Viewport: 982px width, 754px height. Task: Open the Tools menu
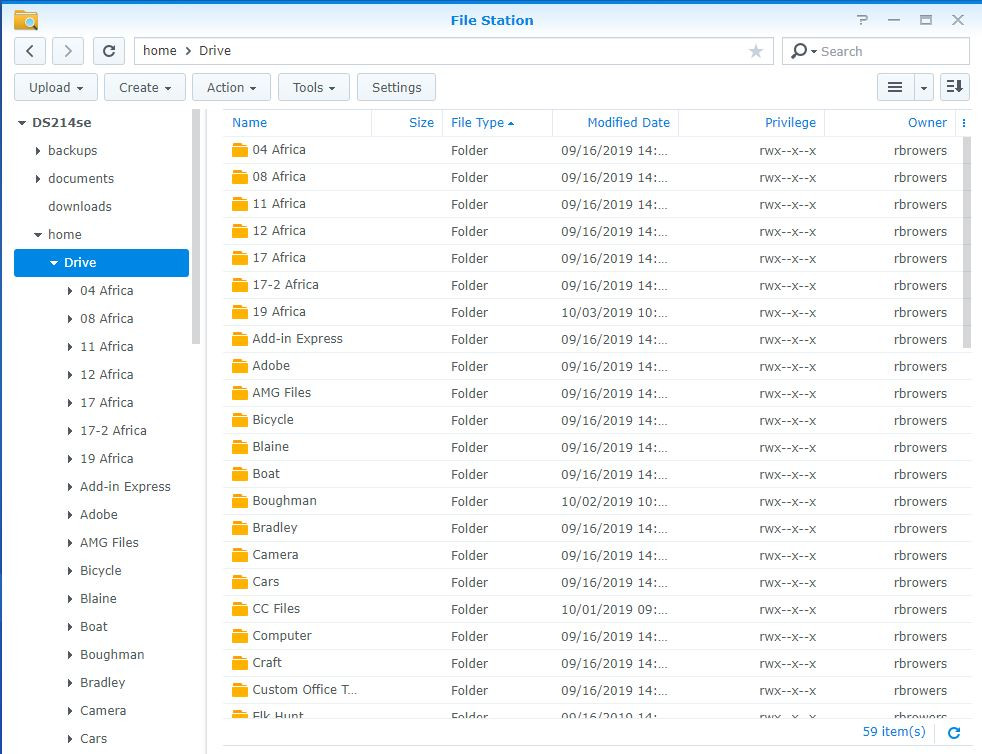click(x=313, y=87)
